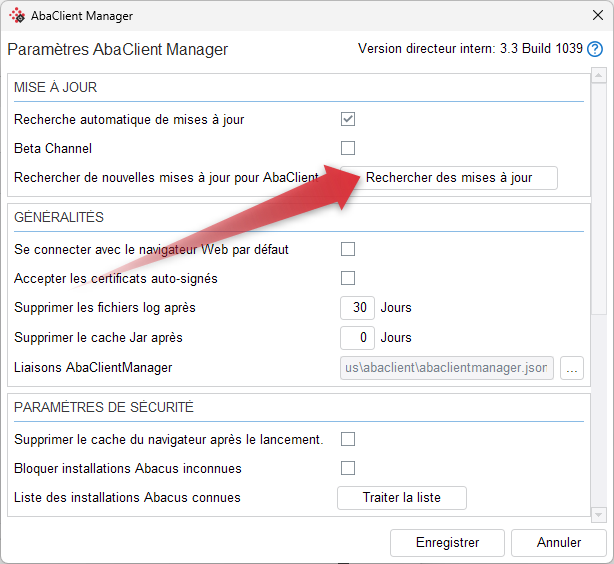Click 'Recherche automatique de mises à jour' label
This screenshot has height=564, width=614.
(x=129, y=119)
